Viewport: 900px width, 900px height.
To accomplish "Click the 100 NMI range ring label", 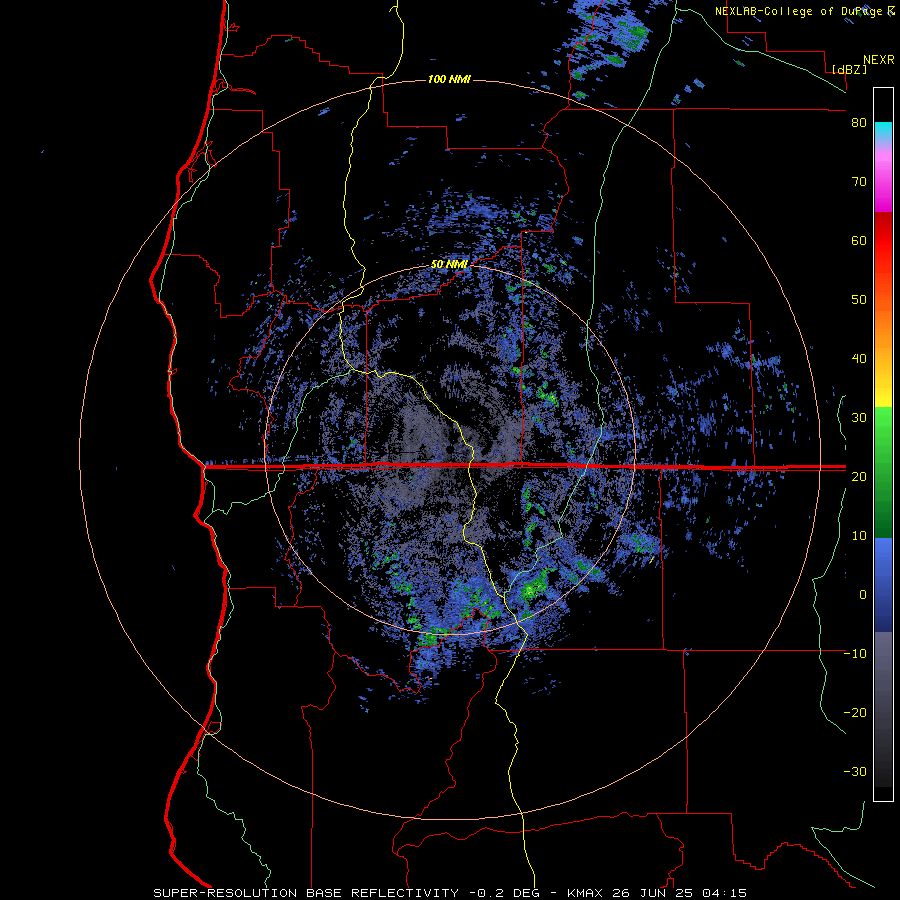I will (449, 79).
